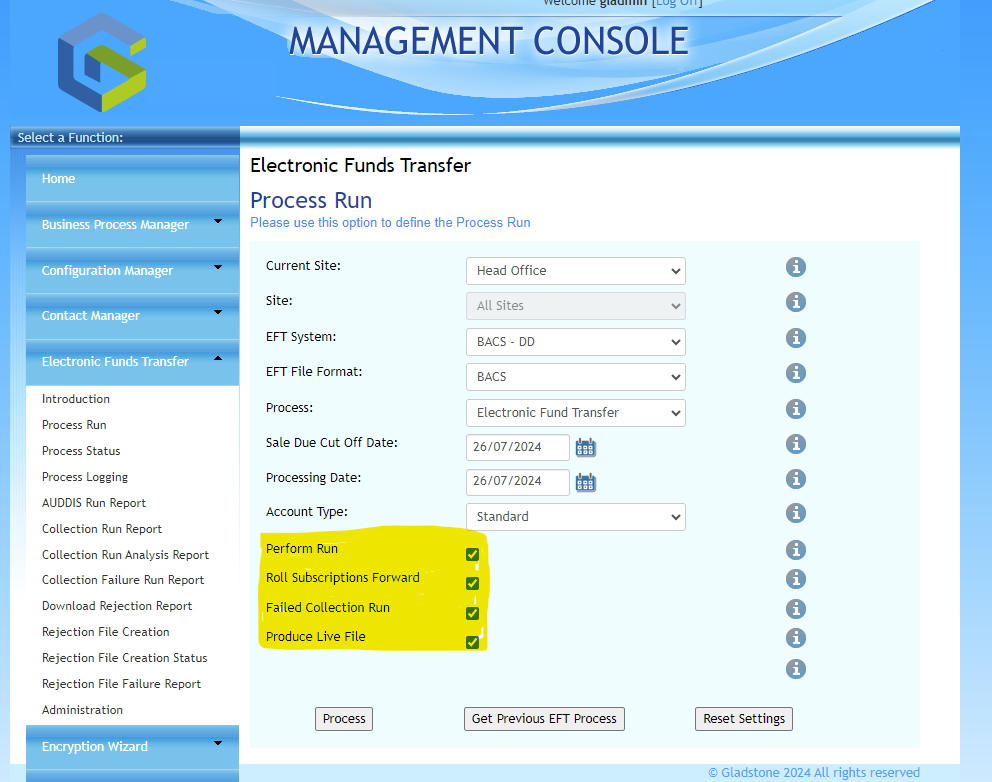Click the Process button
The image size is (992, 782).
pos(344,719)
